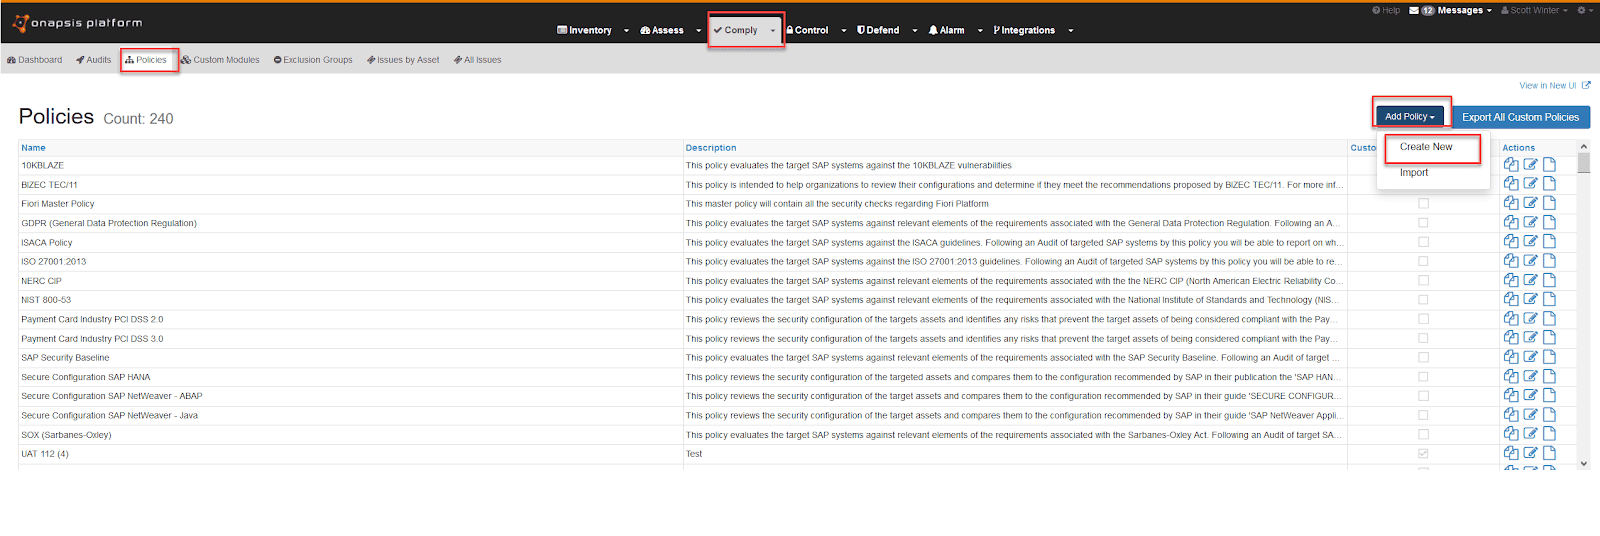The width and height of the screenshot is (1600, 536).
Task: Click the copy icon for 10KBLAZE policy
Action: [x=1511, y=165]
